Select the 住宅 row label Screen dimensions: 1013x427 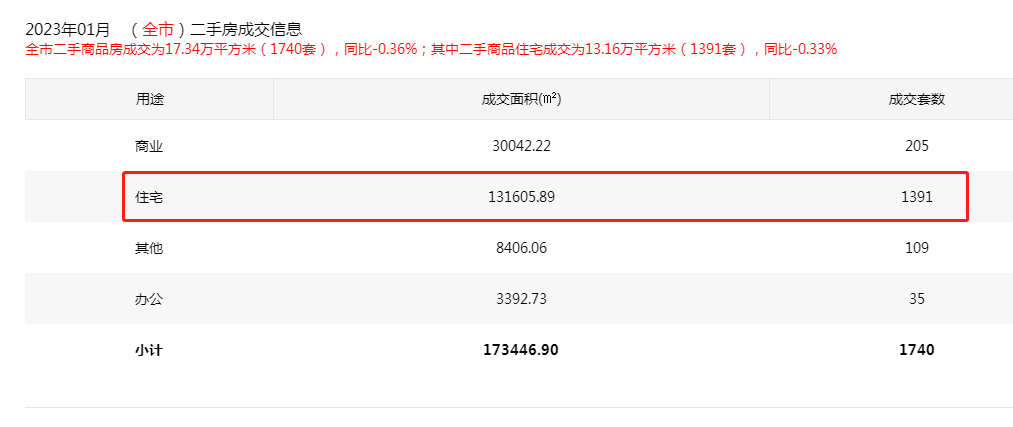pos(149,197)
